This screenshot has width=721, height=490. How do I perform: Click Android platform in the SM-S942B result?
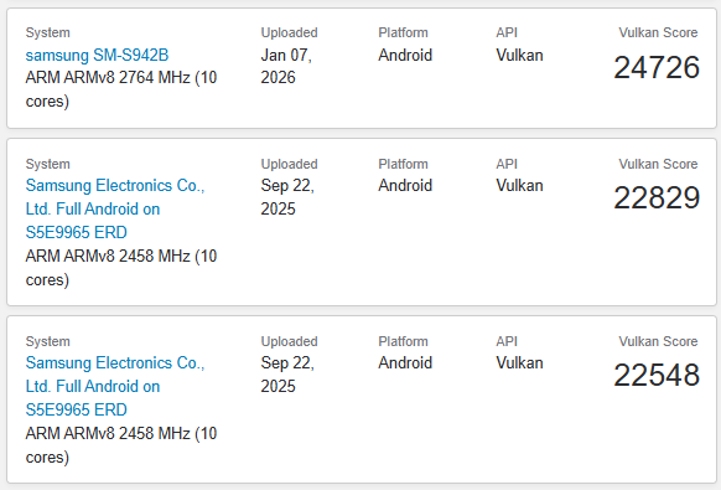405,55
